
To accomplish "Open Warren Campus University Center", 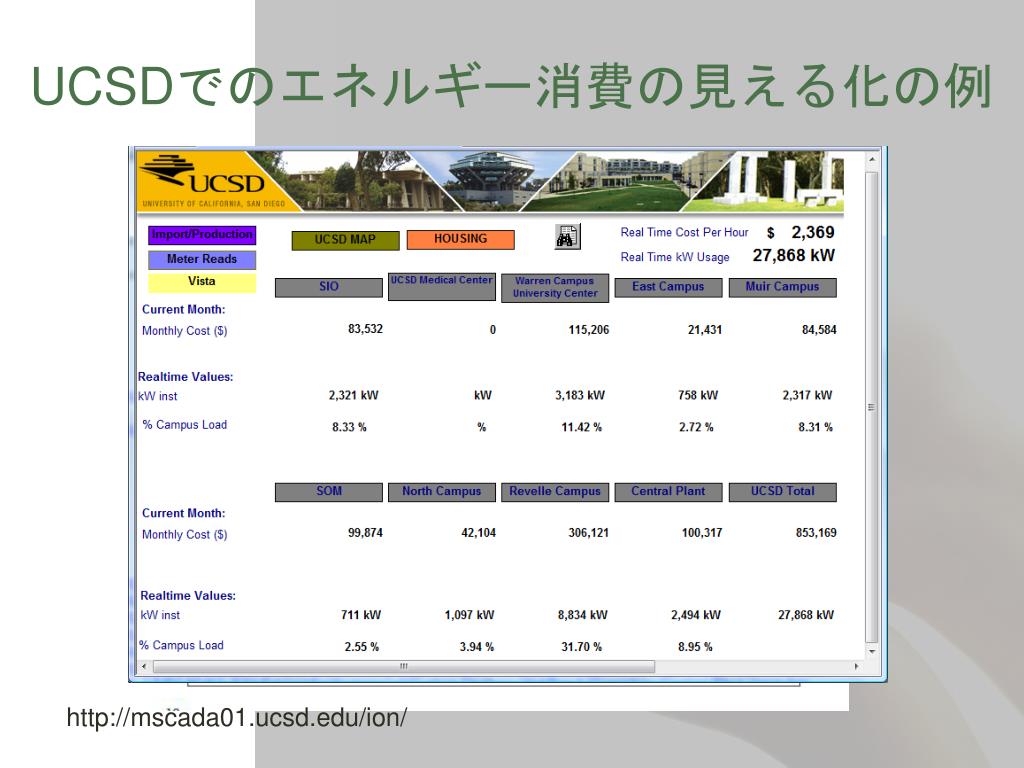I will pyautogui.click(x=555, y=288).
